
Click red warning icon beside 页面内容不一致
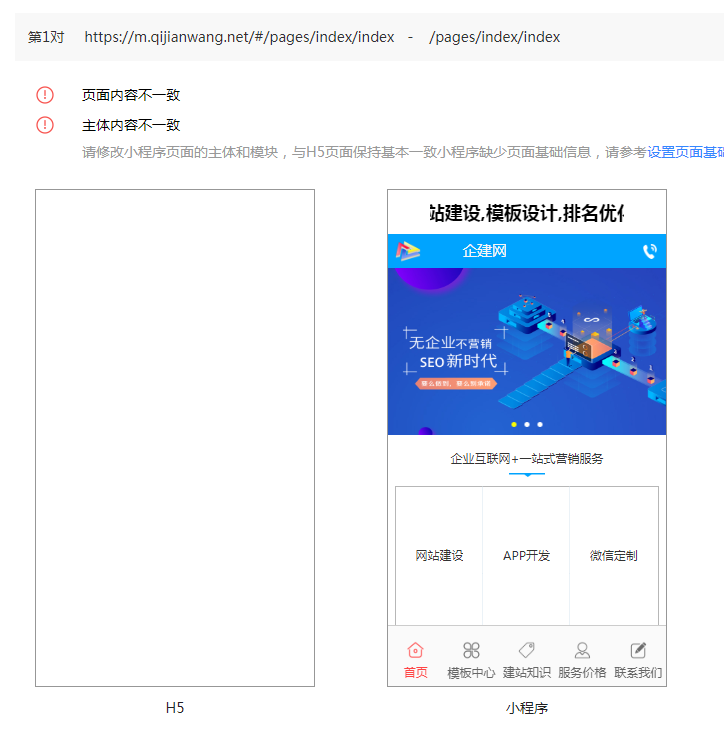point(45,95)
